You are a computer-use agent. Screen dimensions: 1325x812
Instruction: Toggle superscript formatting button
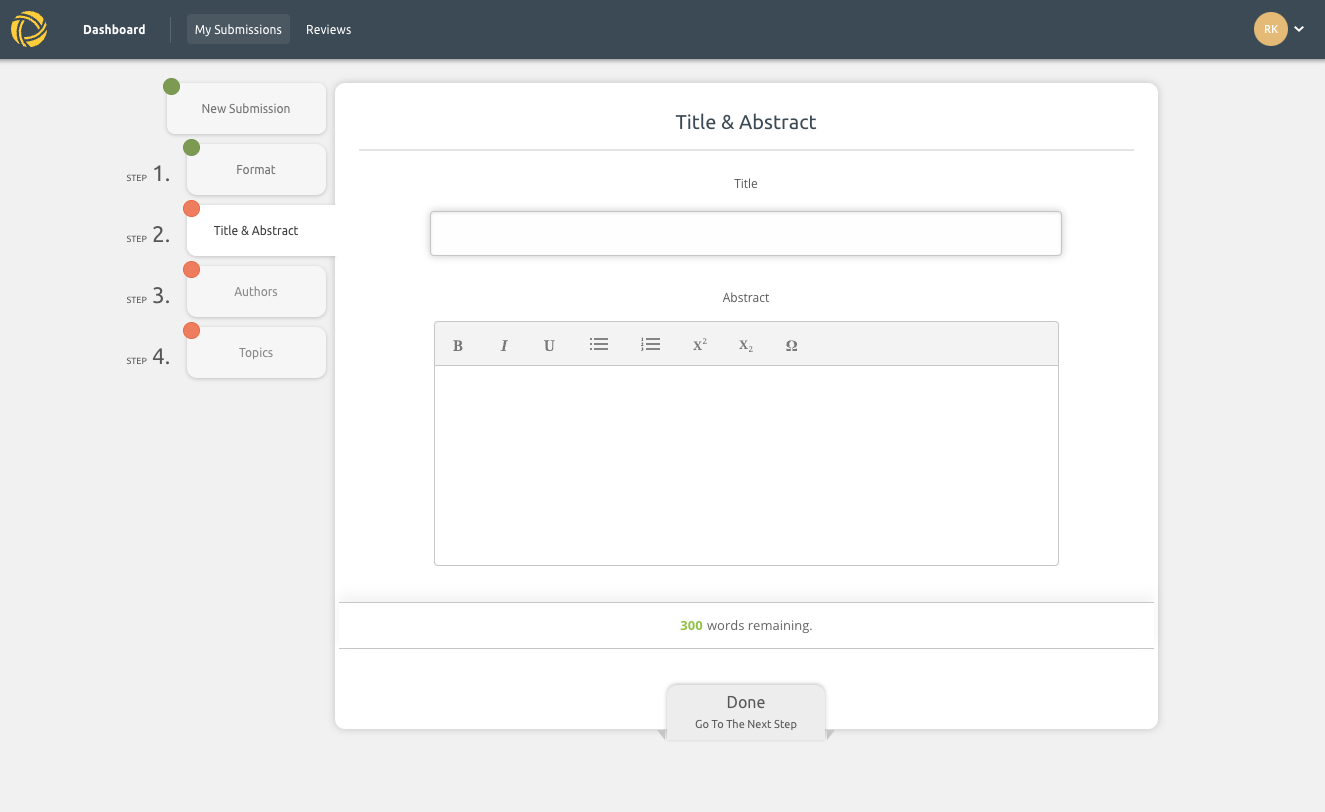click(699, 346)
